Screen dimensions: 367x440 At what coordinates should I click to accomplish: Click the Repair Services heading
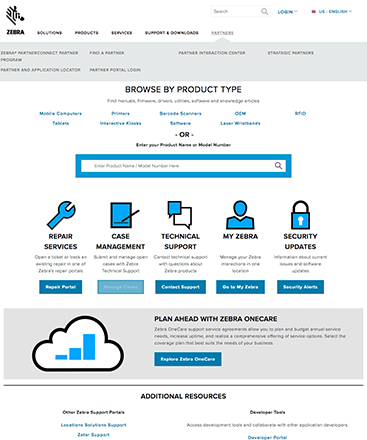[x=60, y=241]
